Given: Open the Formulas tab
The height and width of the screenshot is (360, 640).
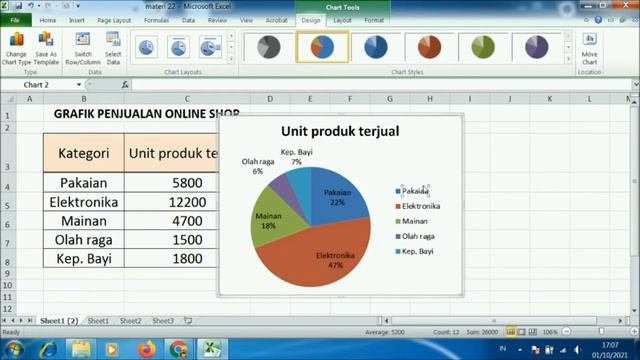Looking at the screenshot, I should click(156, 20).
